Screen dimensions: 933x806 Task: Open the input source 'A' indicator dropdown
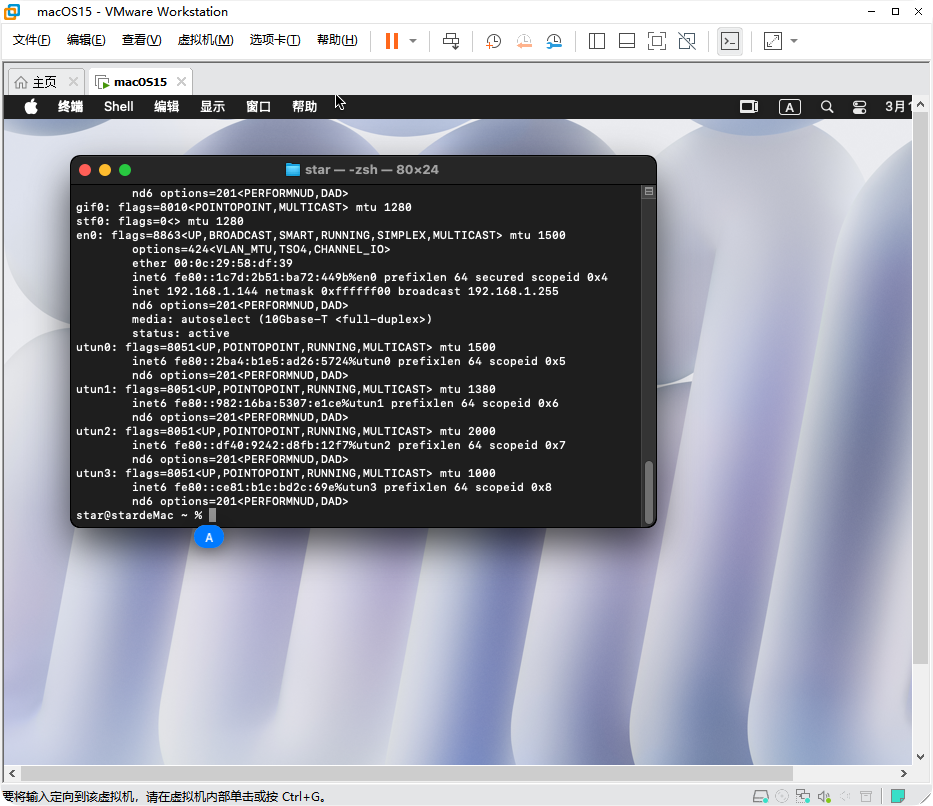pos(789,106)
